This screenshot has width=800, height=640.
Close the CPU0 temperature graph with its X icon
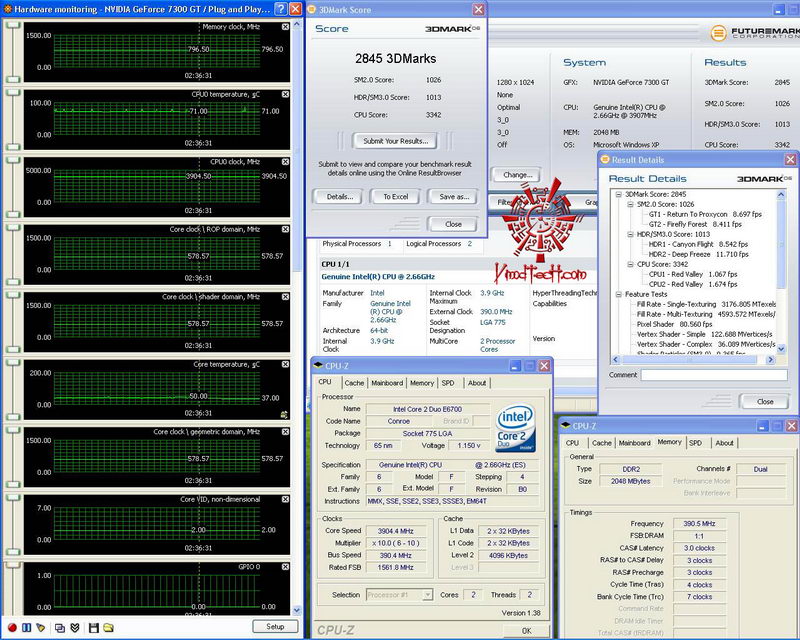pyautogui.click(x=285, y=94)
